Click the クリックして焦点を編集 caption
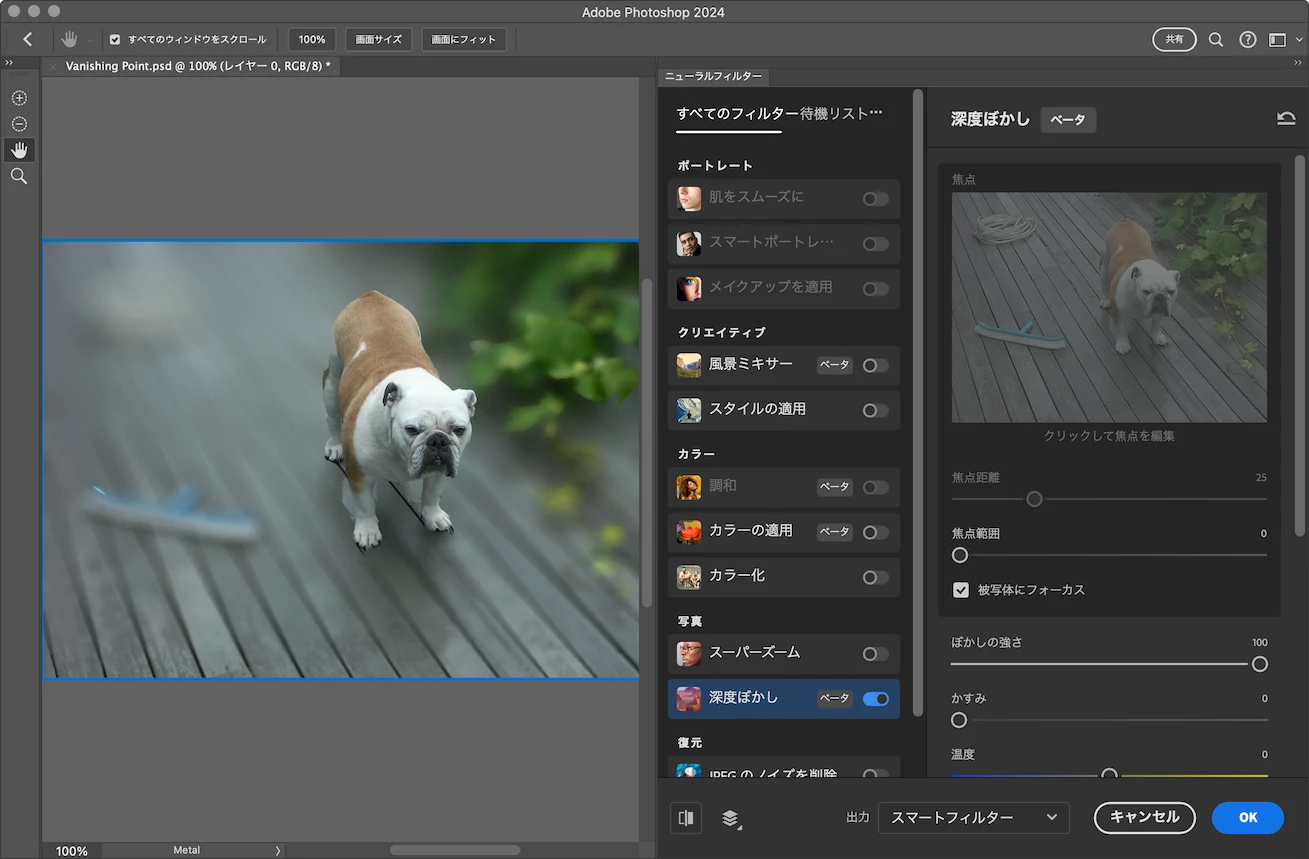 point(1109,436)
